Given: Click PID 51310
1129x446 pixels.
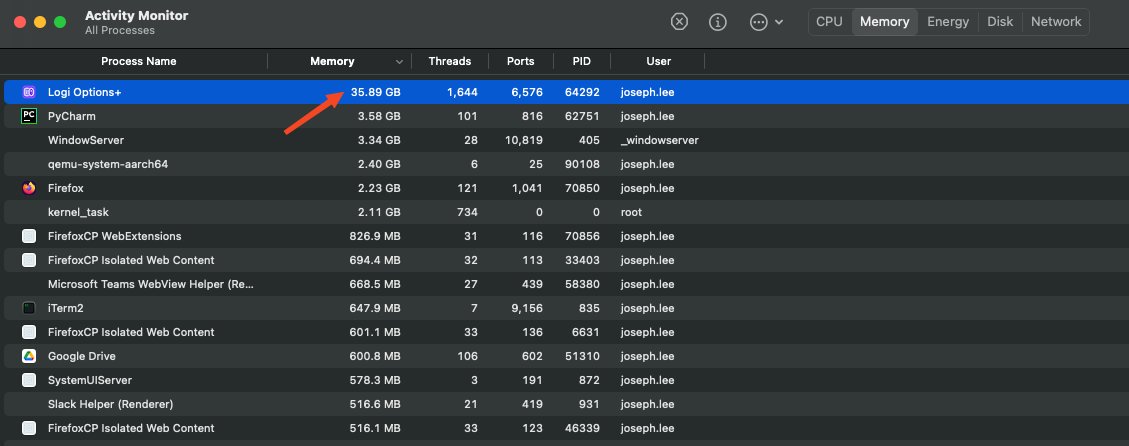Looking at the screenshot, I should click(583, 356).
